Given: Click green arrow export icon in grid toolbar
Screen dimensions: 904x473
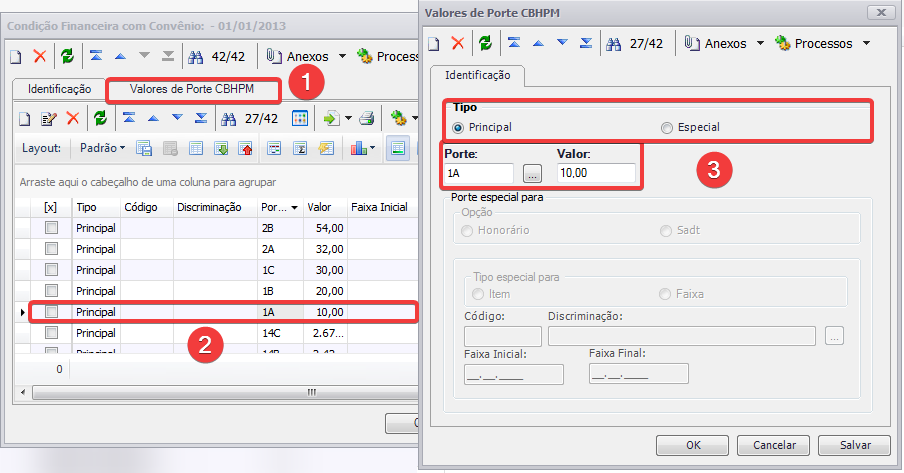Looking at the screenshot, I should point(331,118).
